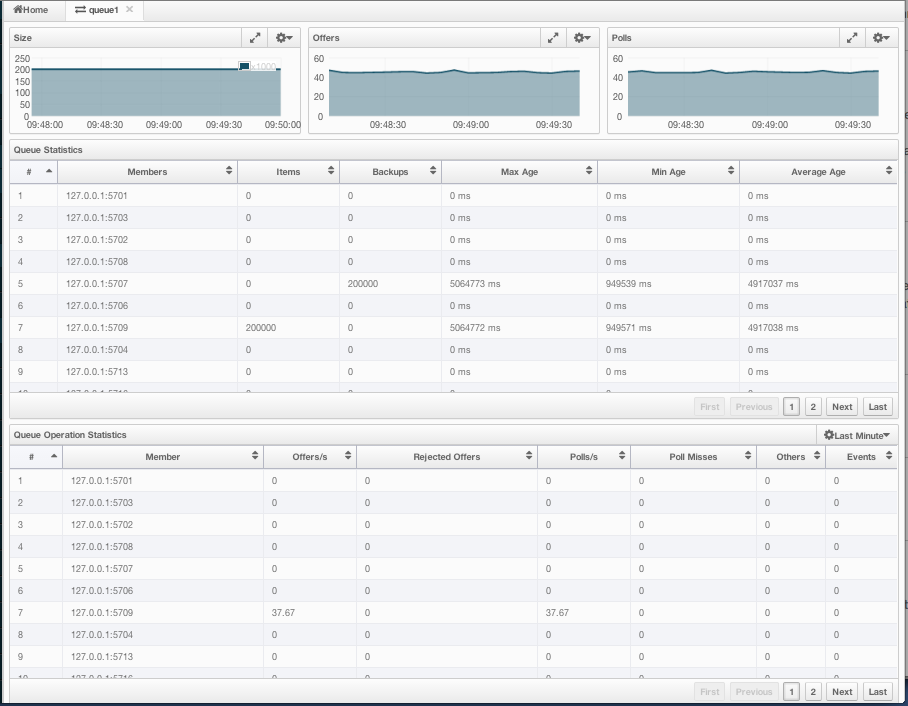This screenshot has width=908, height=706.
Task: Expand the Size chart to full view
Action: click(255, 38)
